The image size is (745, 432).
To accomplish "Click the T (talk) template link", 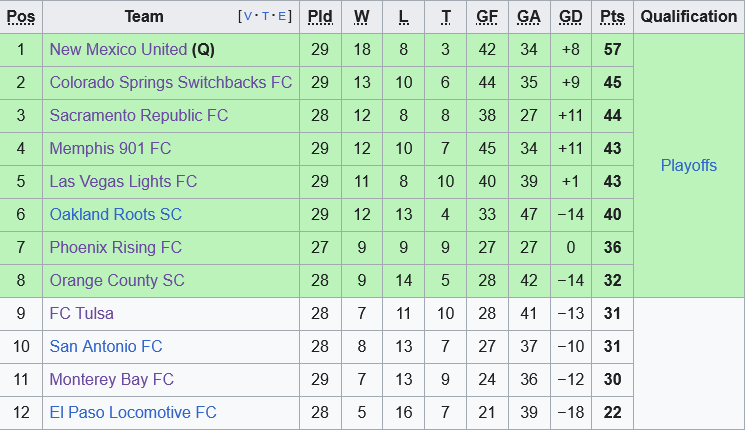I will tap(266, 16).
